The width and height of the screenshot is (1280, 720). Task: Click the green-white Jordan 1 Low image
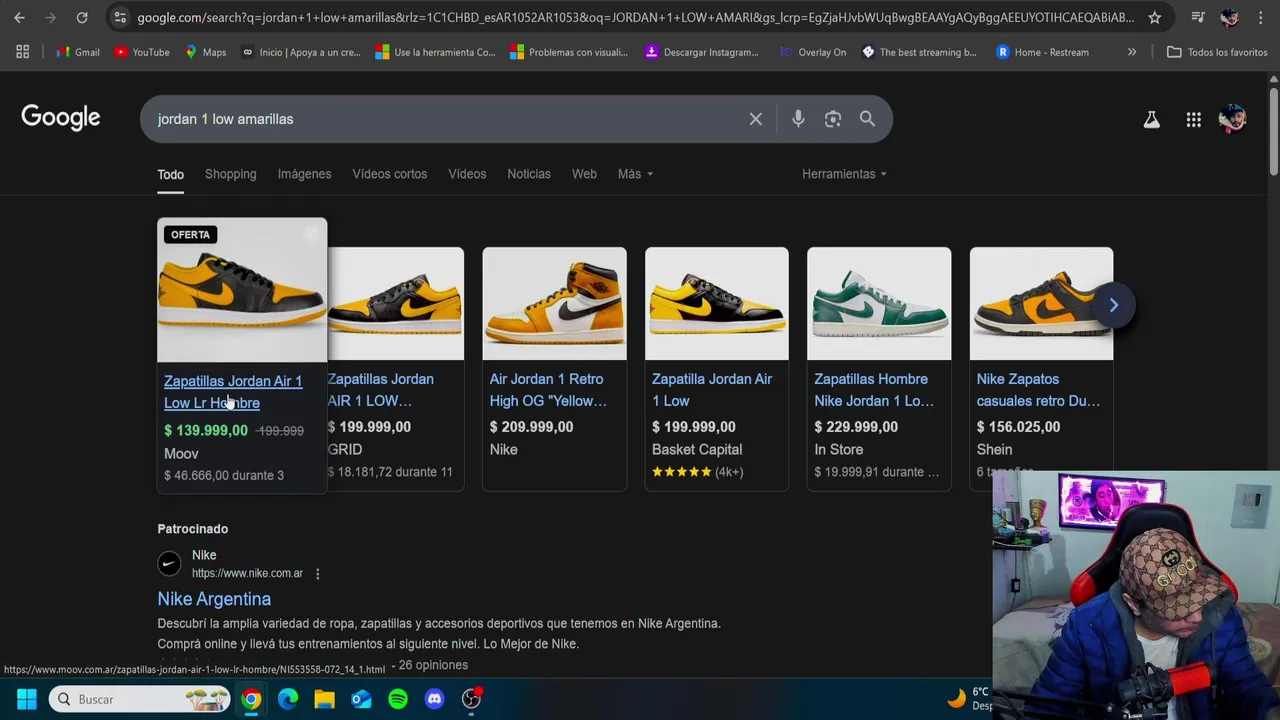879,304
